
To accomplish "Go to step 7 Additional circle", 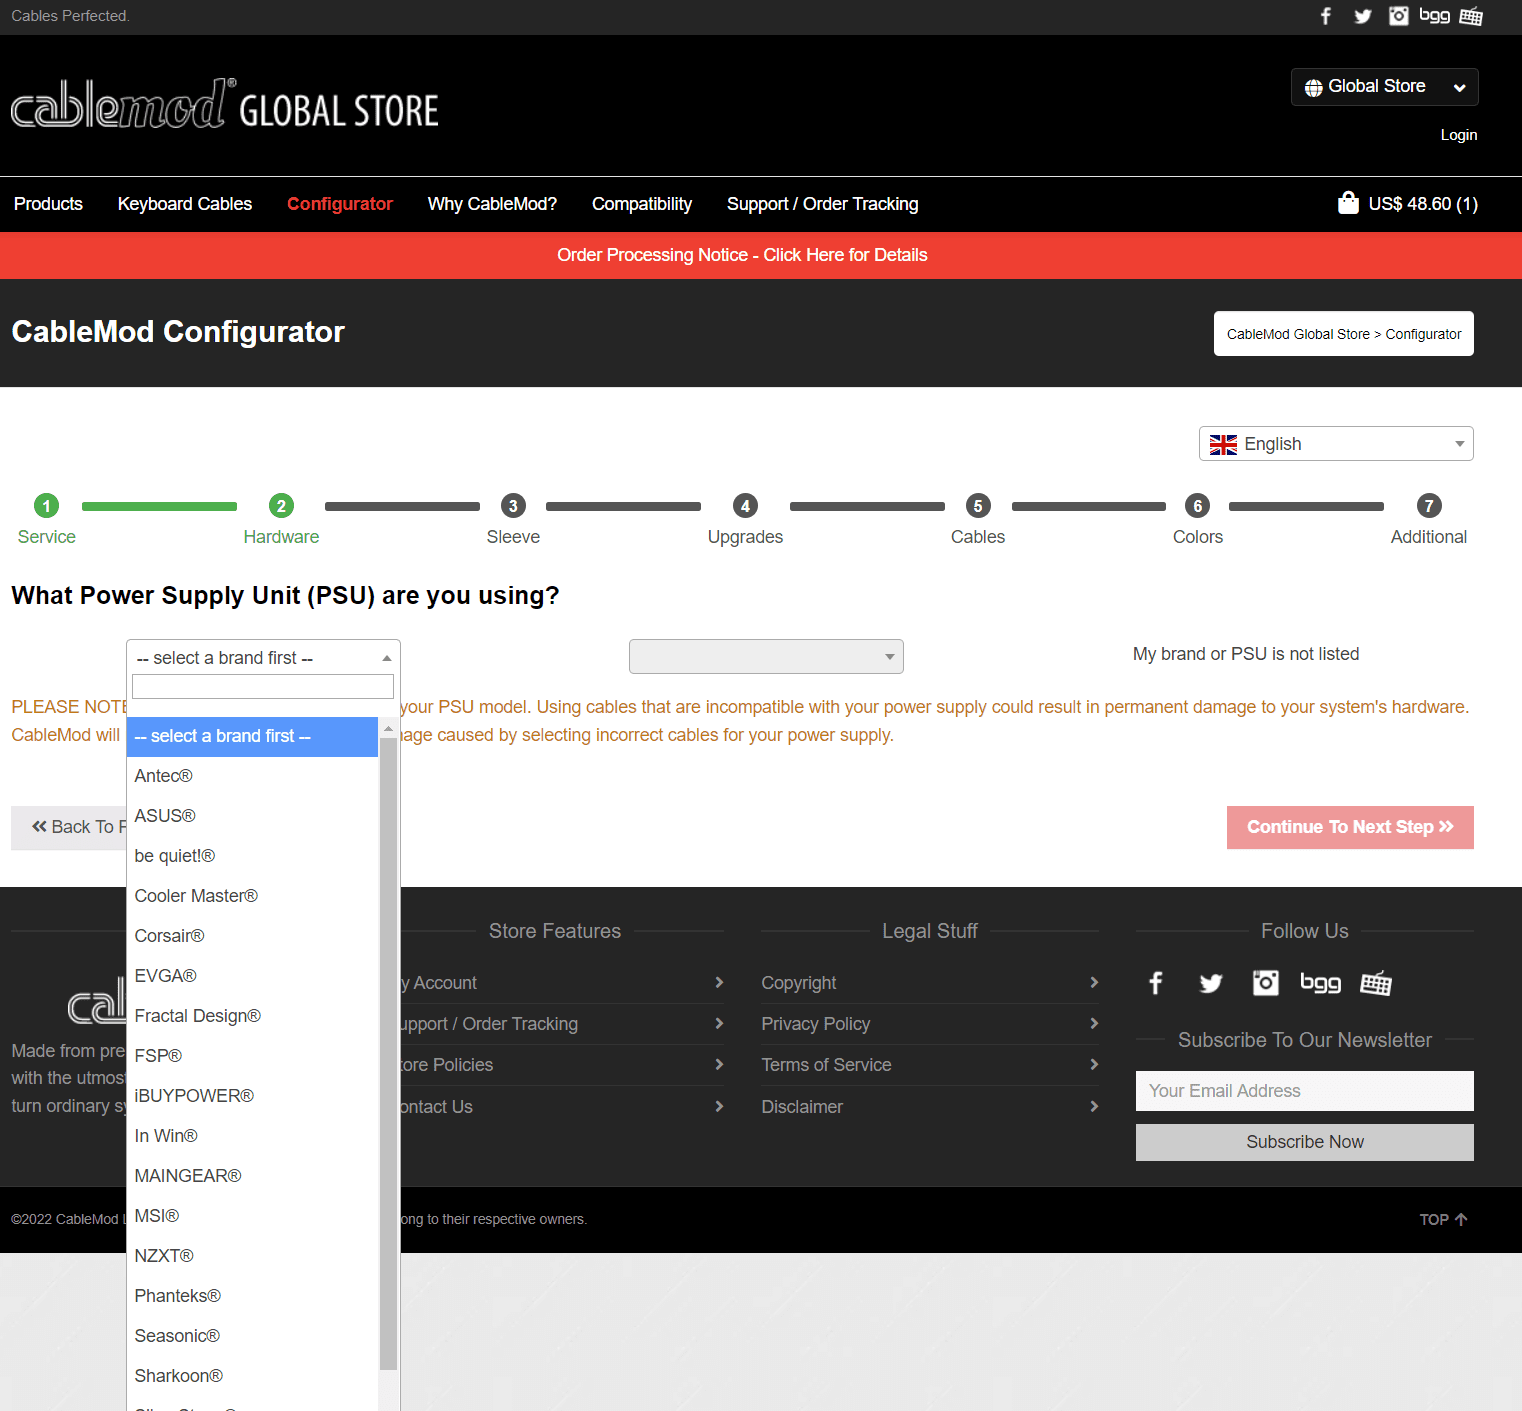I will pos(1429,506).
